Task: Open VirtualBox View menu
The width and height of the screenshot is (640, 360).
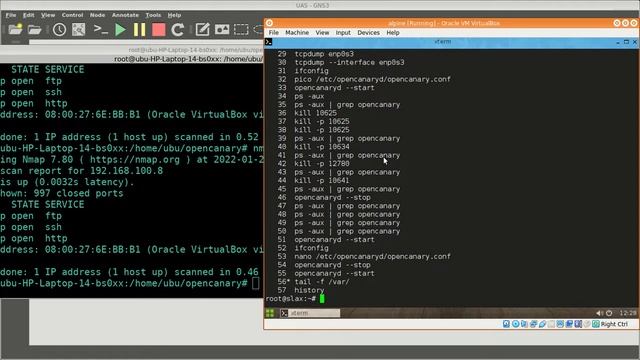Action: pos(322,33)
